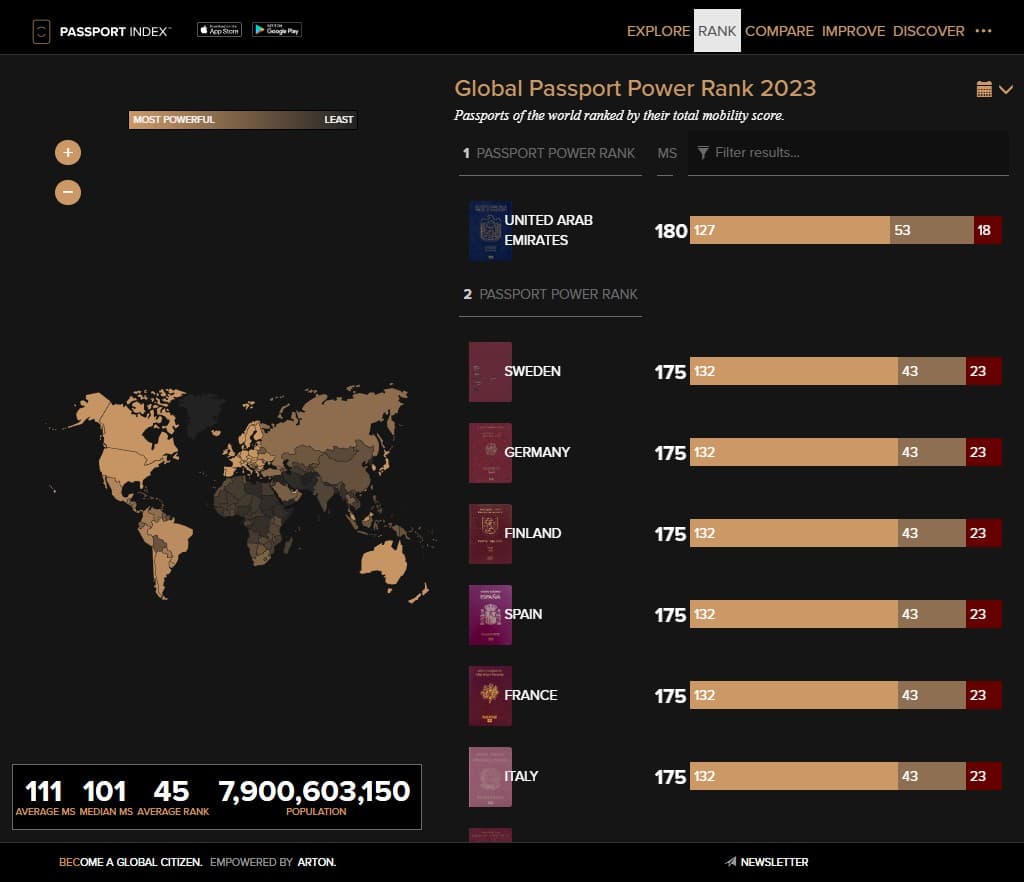Click Germany's dark red 23 bar segment
Screen dimensions: 1024x882
(x=983, y=452)
